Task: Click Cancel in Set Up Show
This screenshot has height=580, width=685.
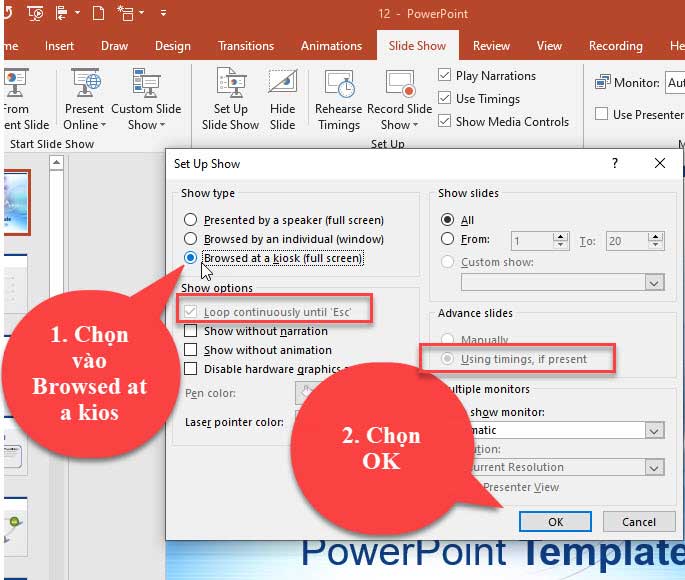Action: coord(639,521)
